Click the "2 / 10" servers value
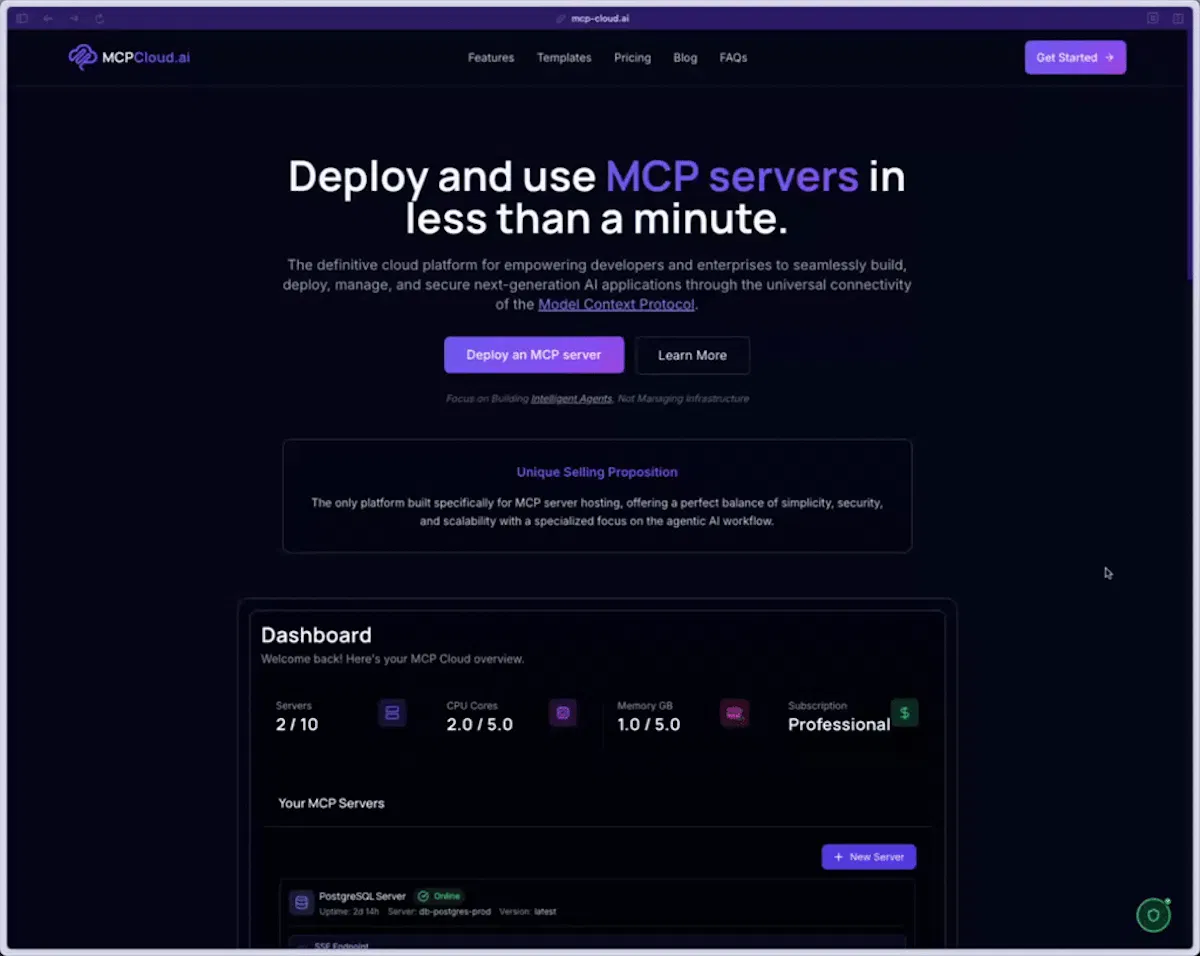The width and height of the screenshot is (1200, 956). (x=297, y=724)
